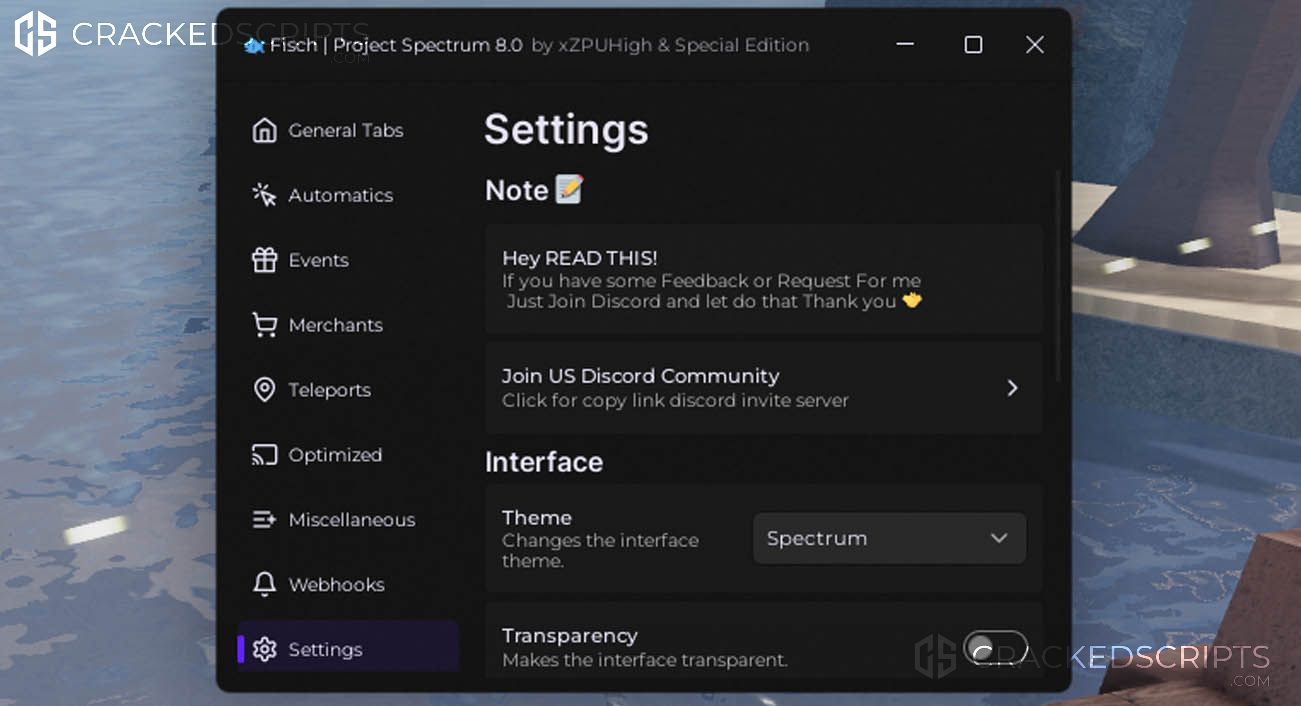This screenshot has height=706, width=1301.
Task: Click the Note section heading
Action: click(534, 190)
